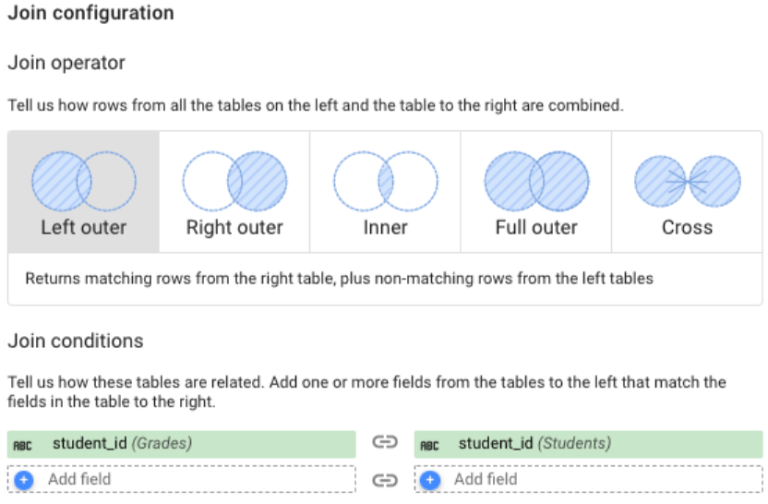
Task: Click the link icon between Add field boxes
Action: pyautogui.click(x=385, y=480)
